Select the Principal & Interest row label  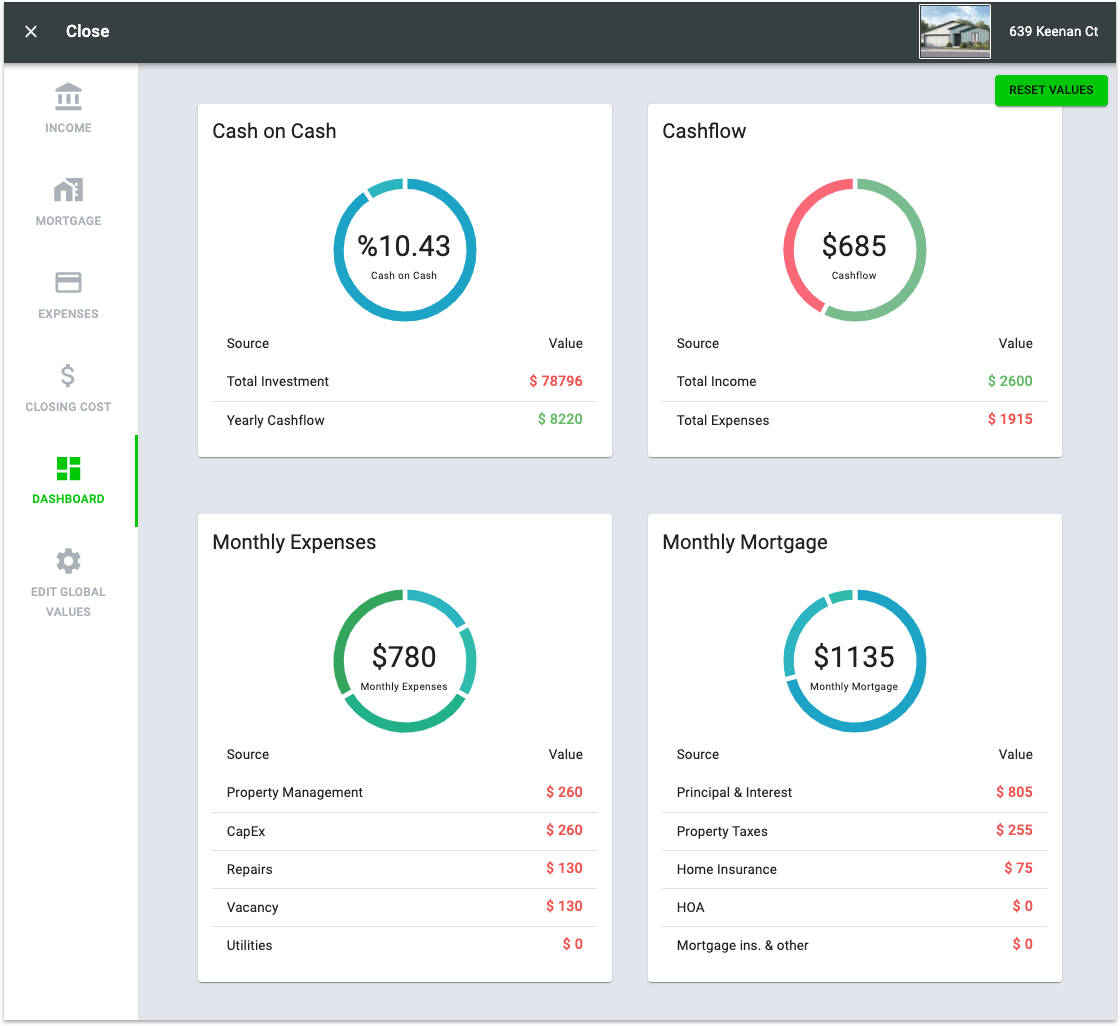[734, 792]
